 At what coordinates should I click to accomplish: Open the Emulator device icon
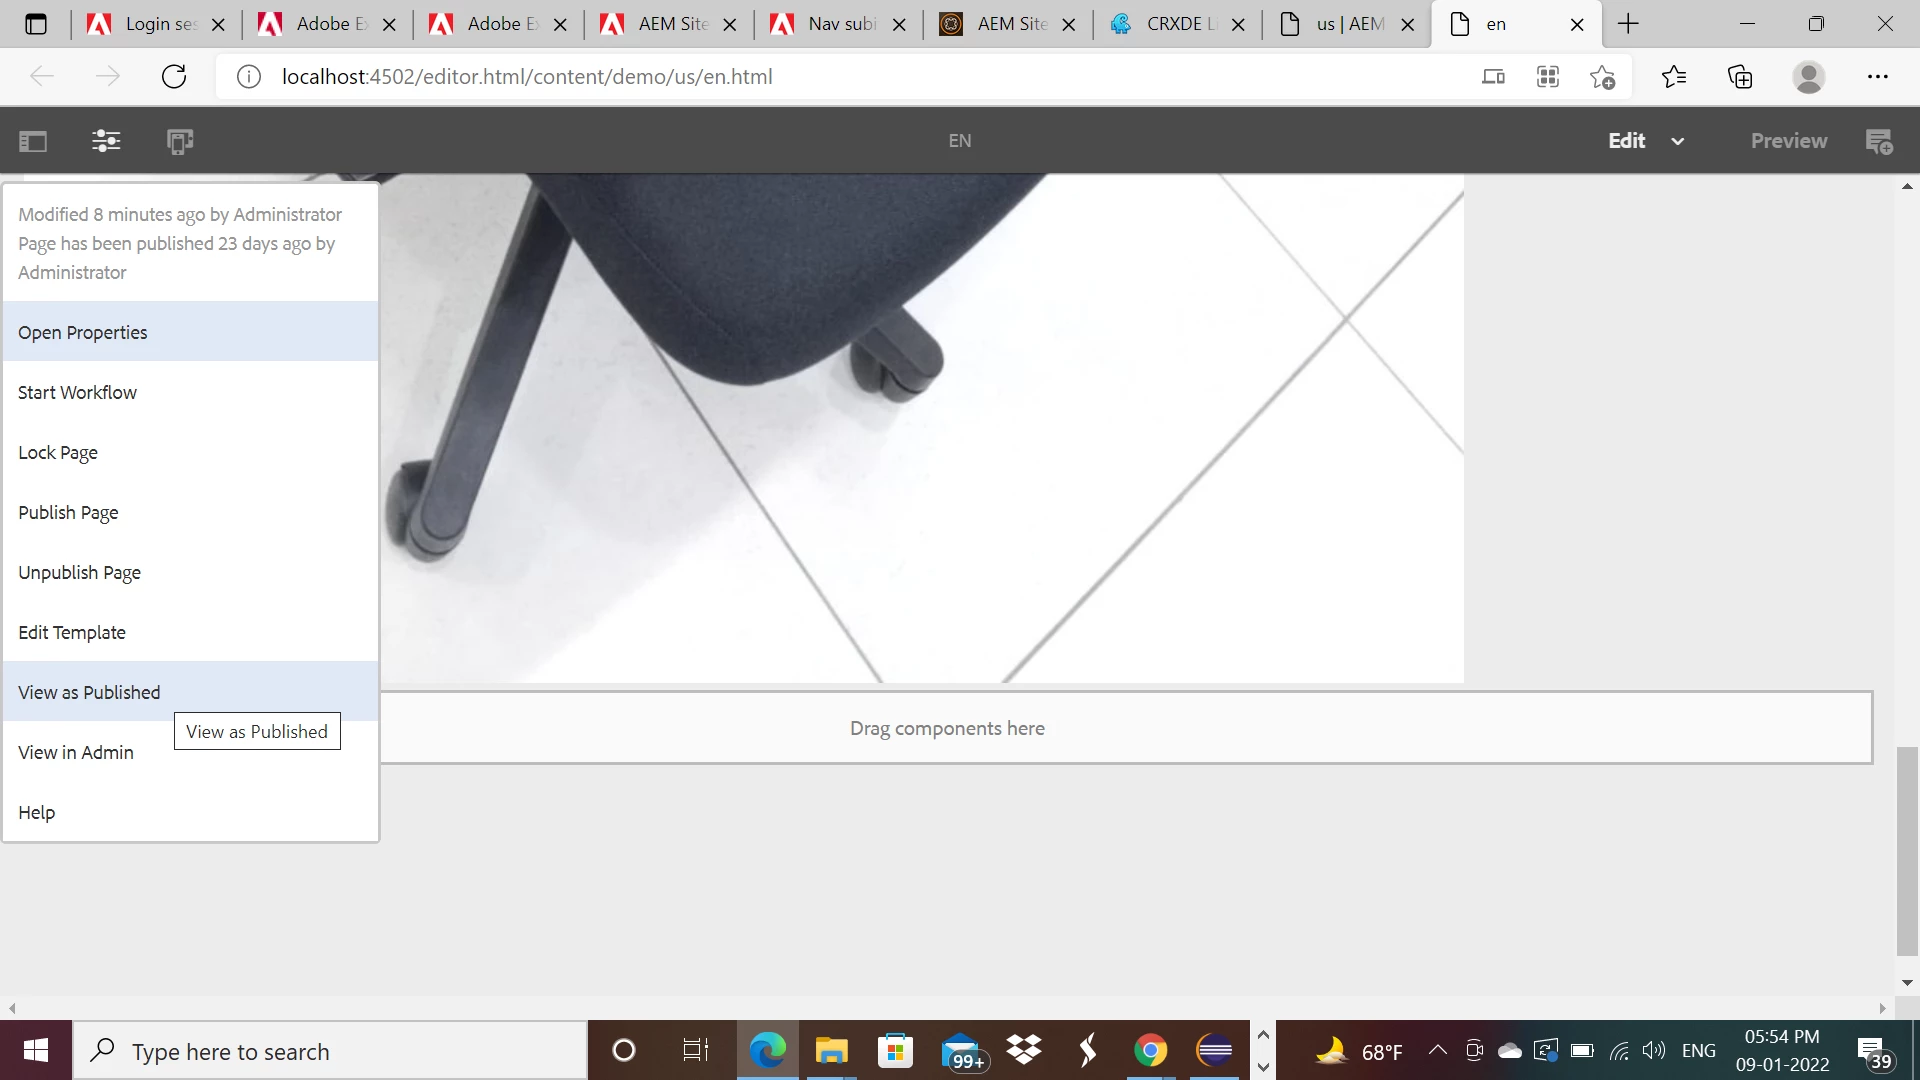[x=180, y=141]
